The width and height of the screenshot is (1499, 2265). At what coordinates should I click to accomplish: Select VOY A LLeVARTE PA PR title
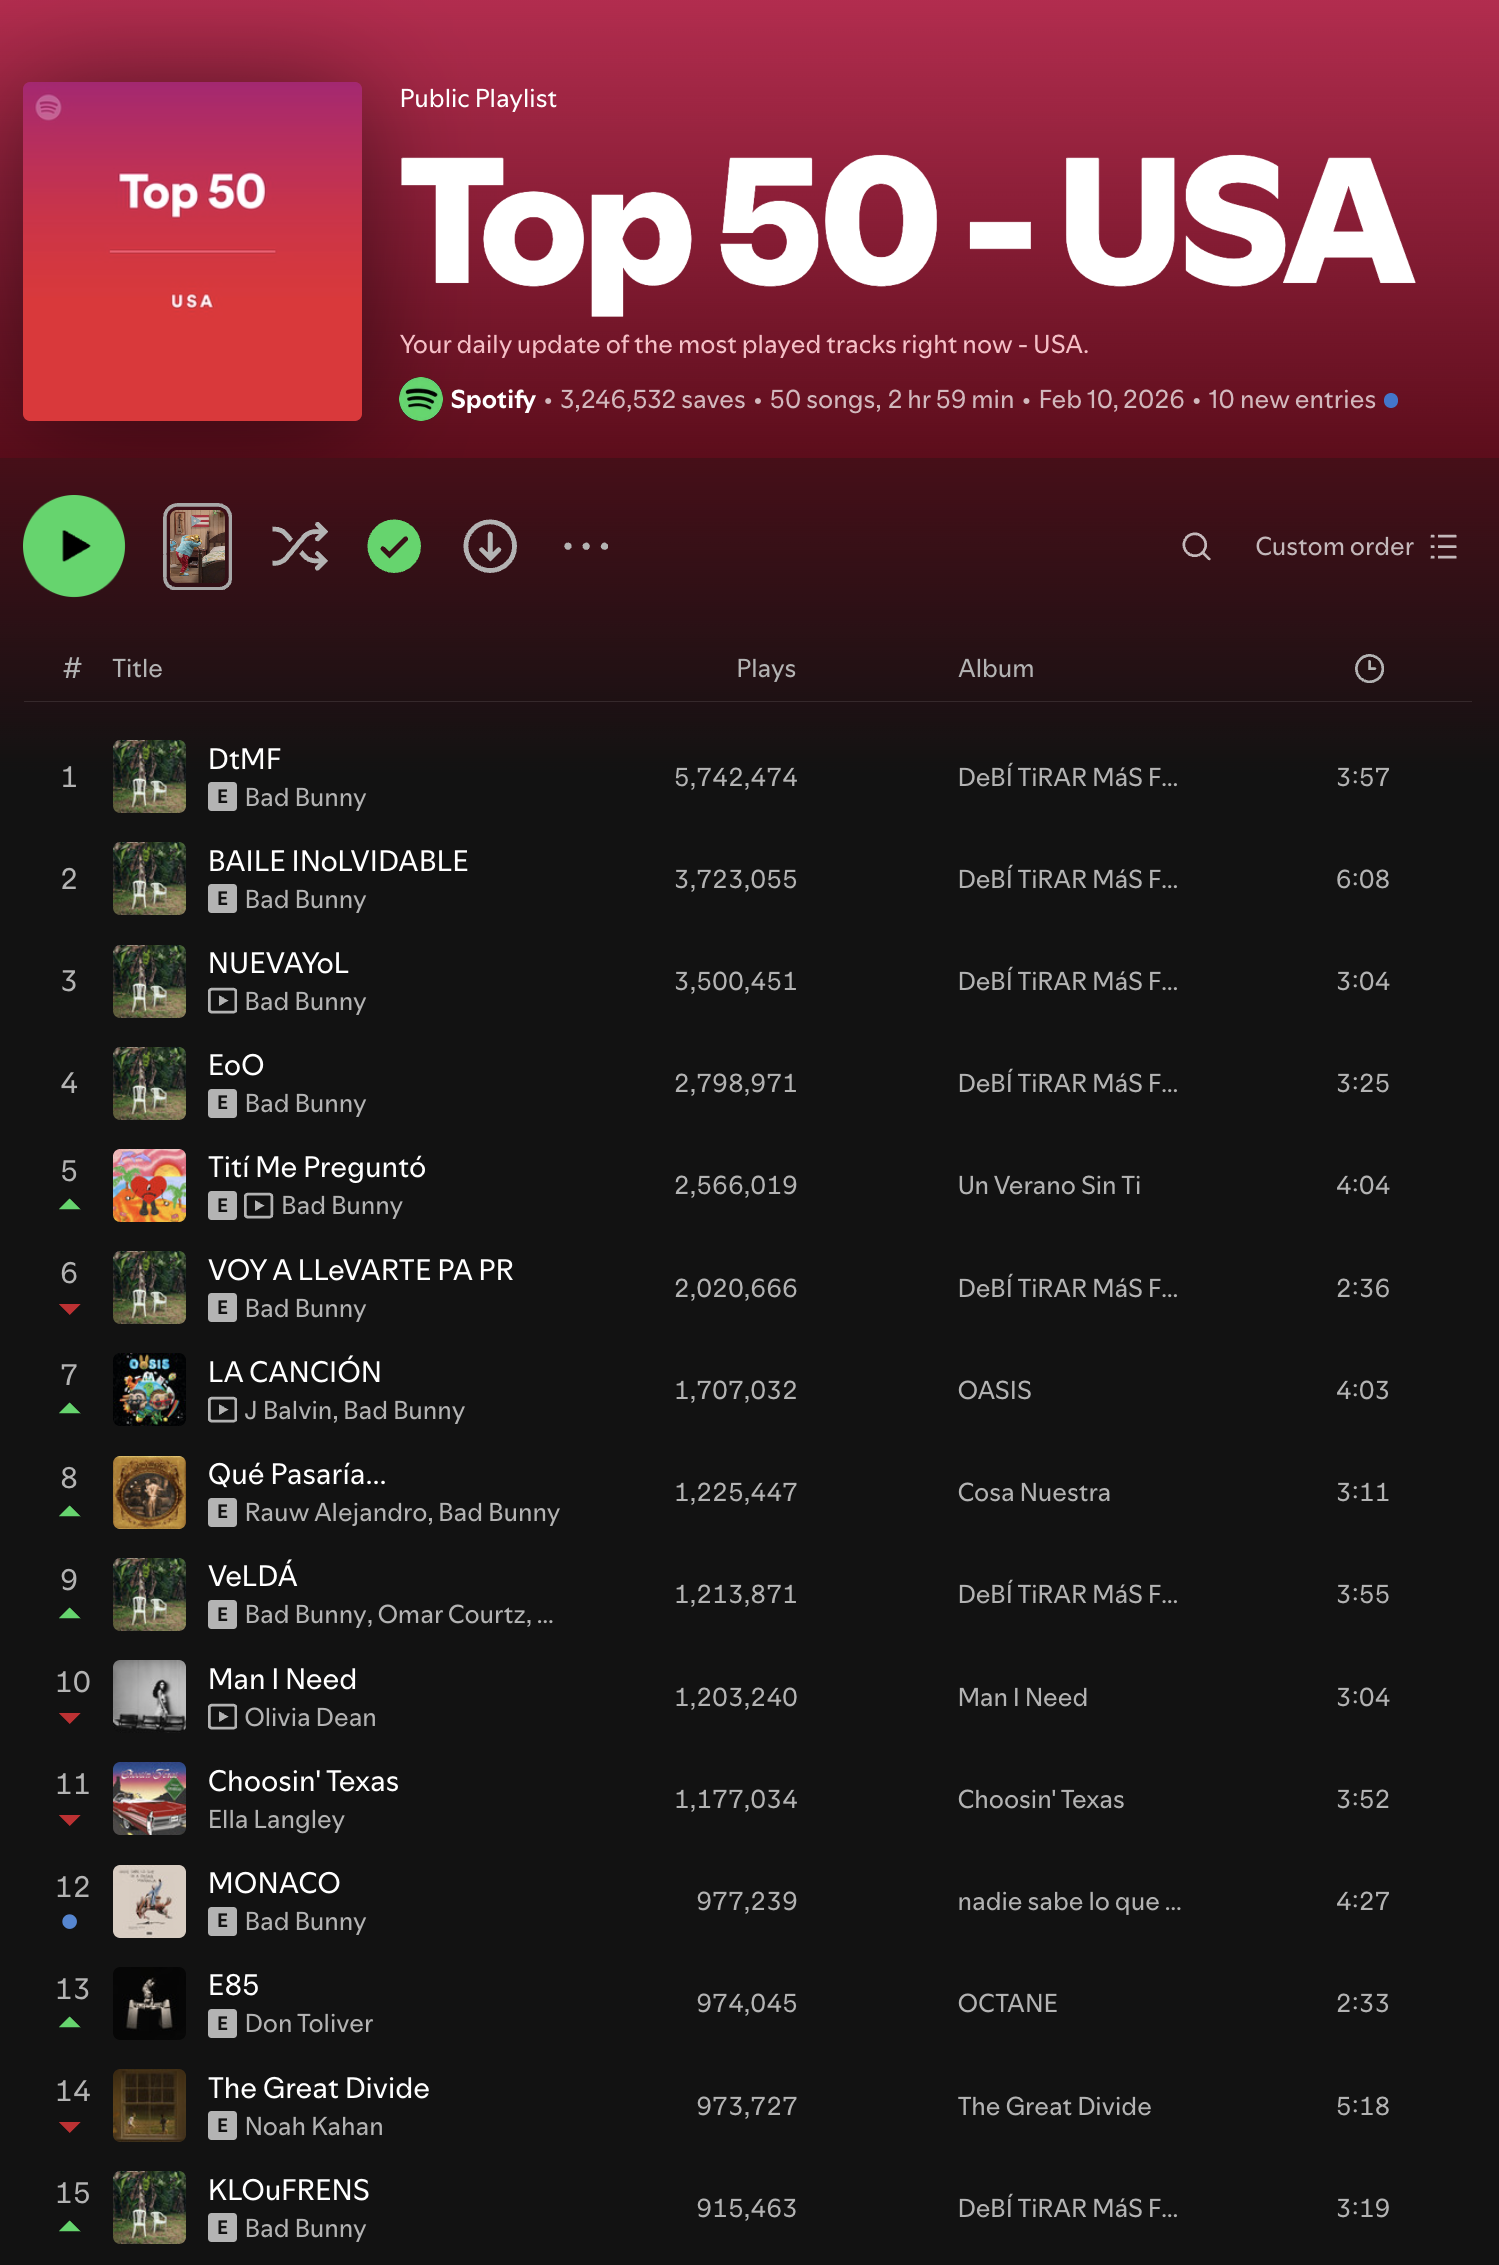point(360,1269)
